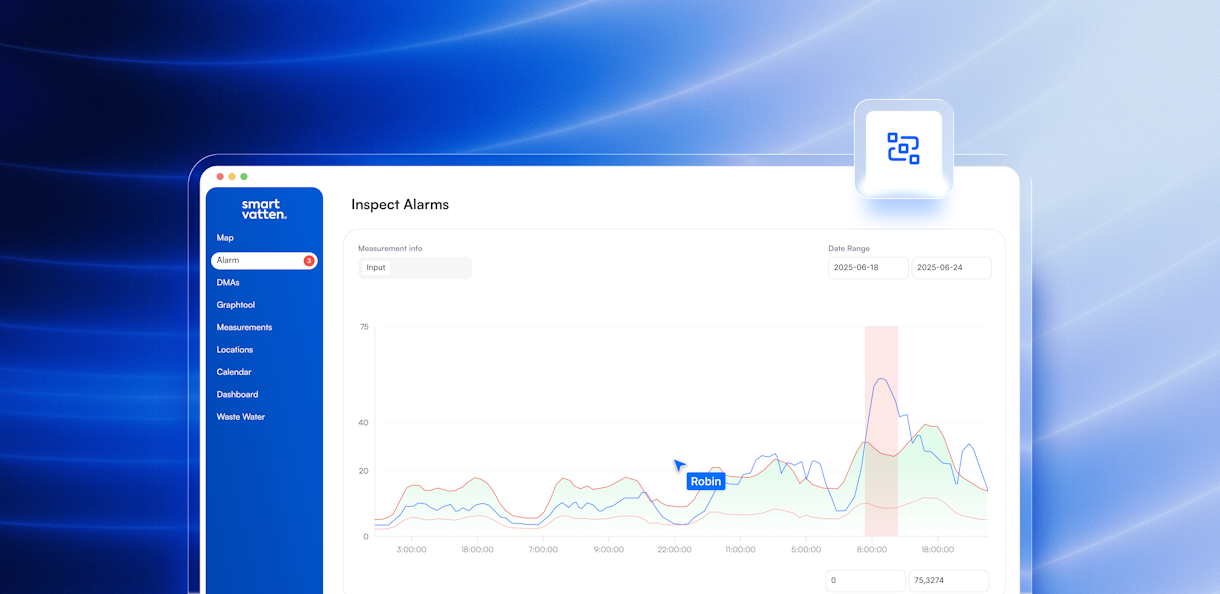Open the Map section
The image size is (1220, 594).
coord(224,238)
